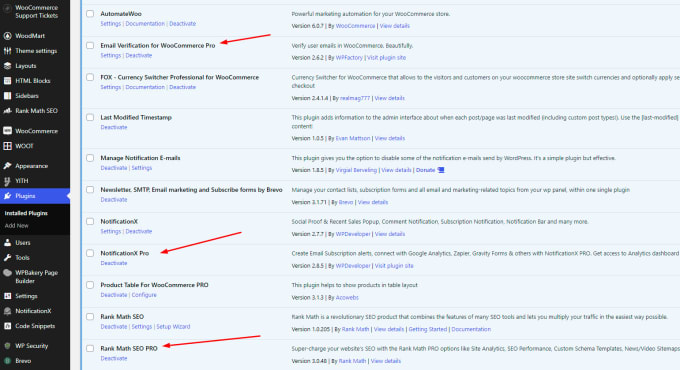This screenshot has height=370, width=680.
Task: Tick Product Table For WooCommerce PRO checkbox
Action: (90, 285)
